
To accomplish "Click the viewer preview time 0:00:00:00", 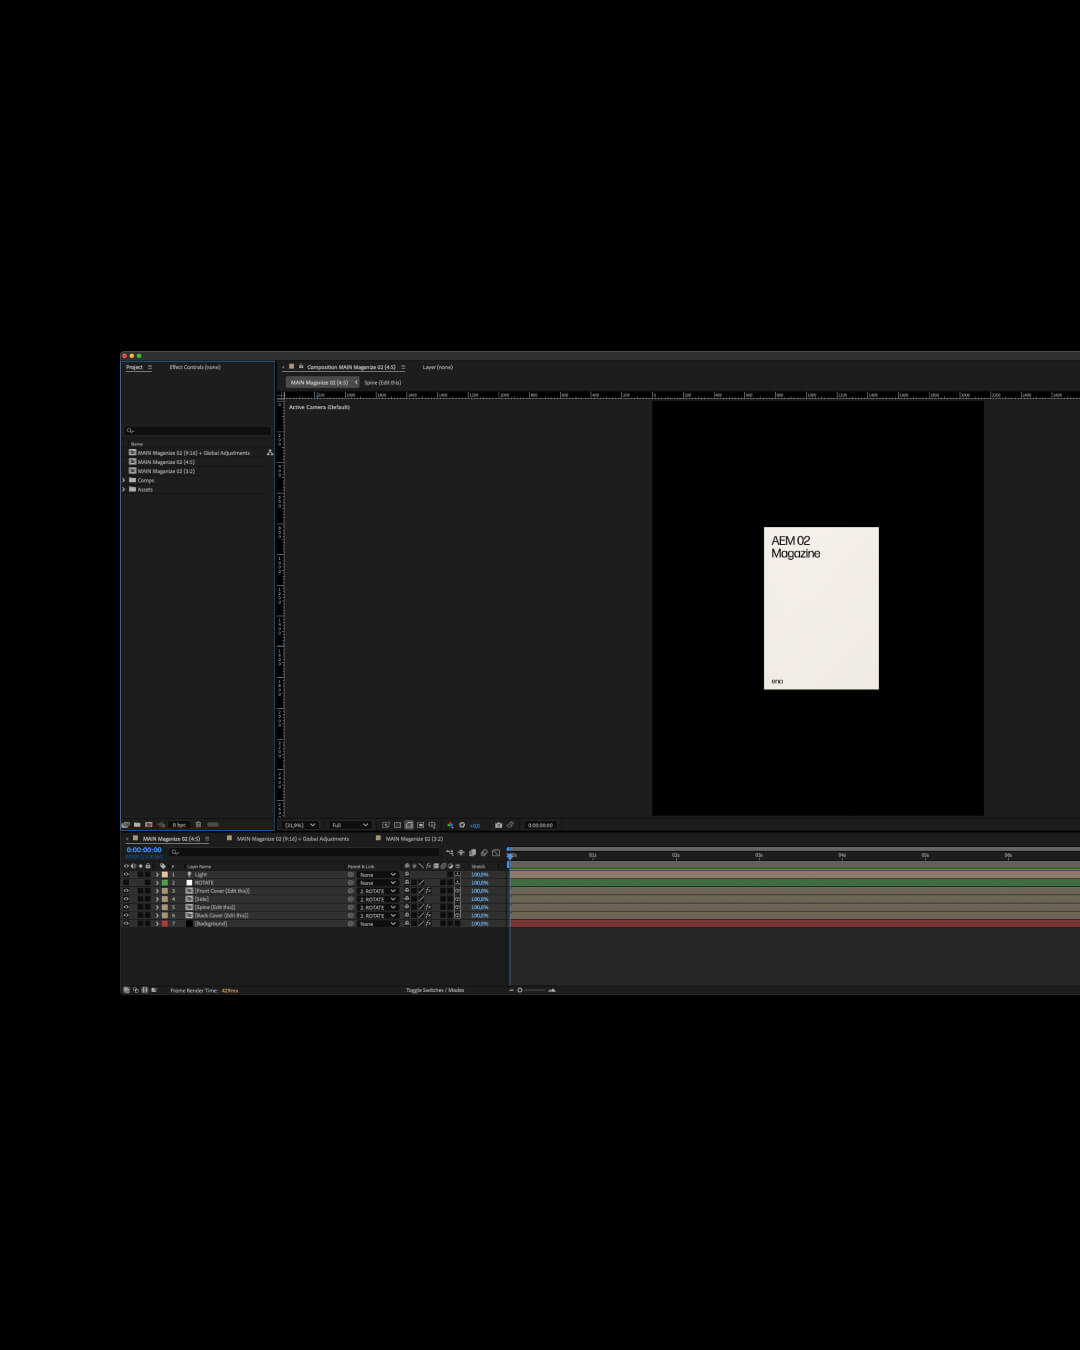I will 540,825.
